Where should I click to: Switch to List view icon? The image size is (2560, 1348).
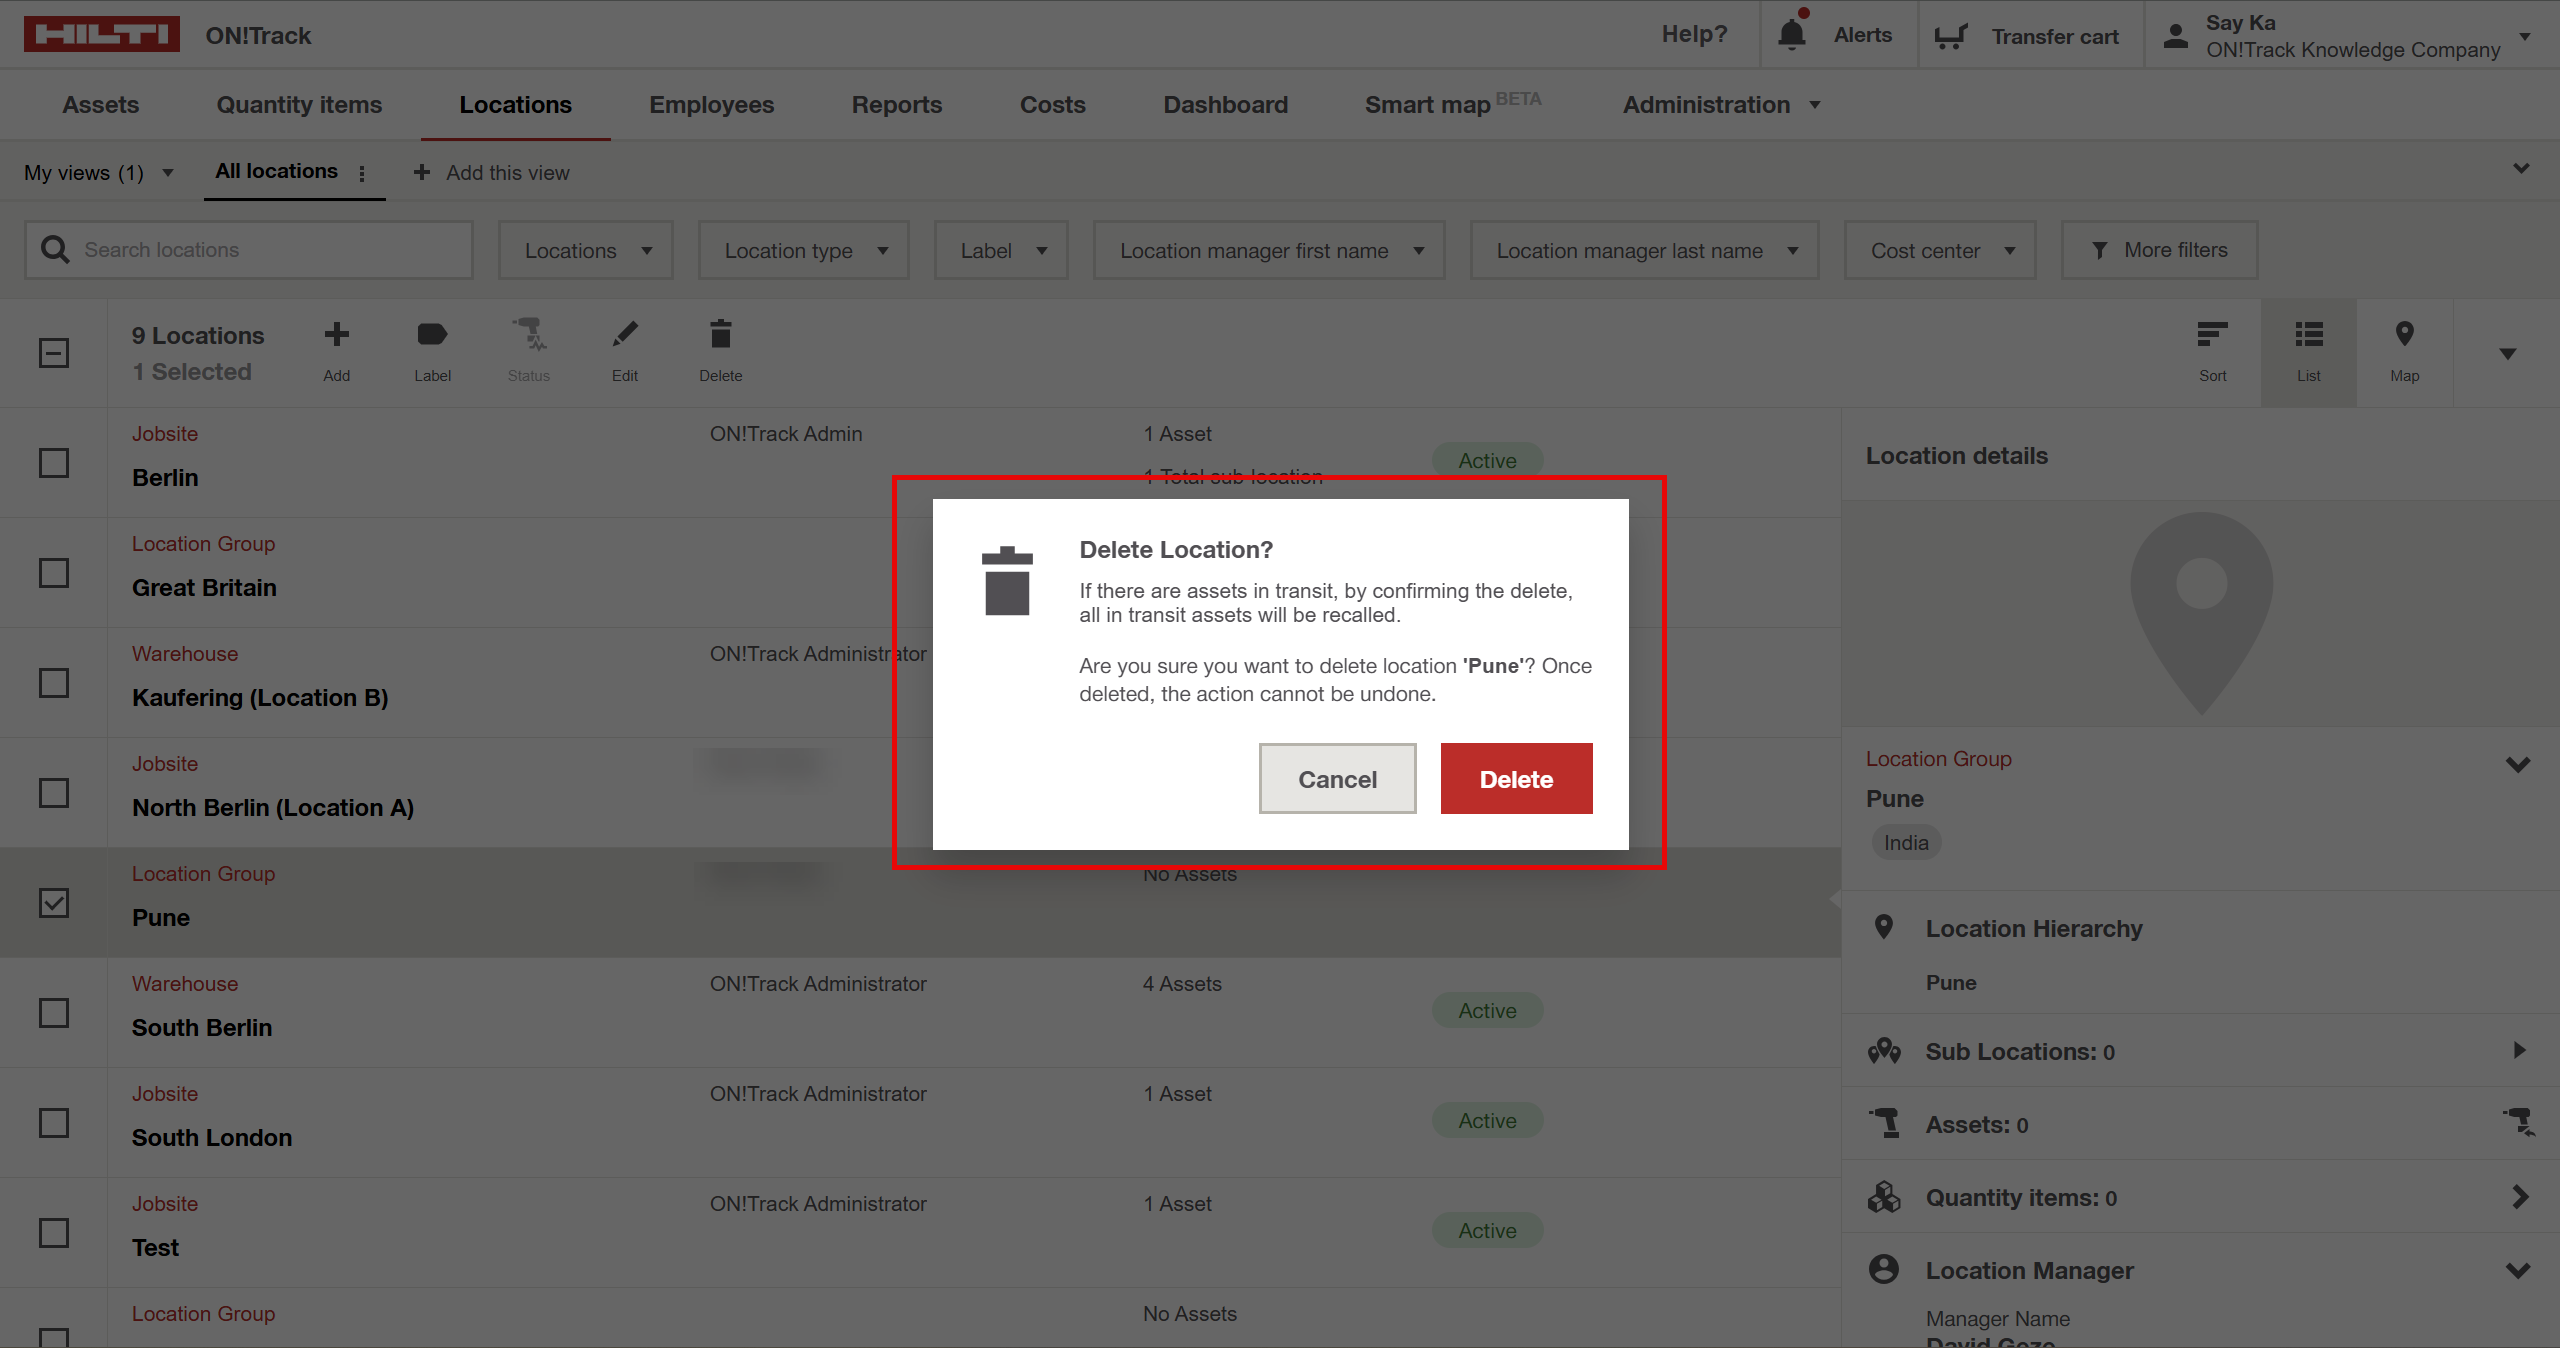coord(2308,334)
